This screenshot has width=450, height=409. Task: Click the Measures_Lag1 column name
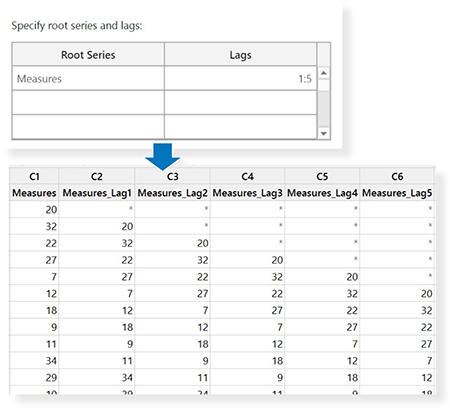click(97, 193)
